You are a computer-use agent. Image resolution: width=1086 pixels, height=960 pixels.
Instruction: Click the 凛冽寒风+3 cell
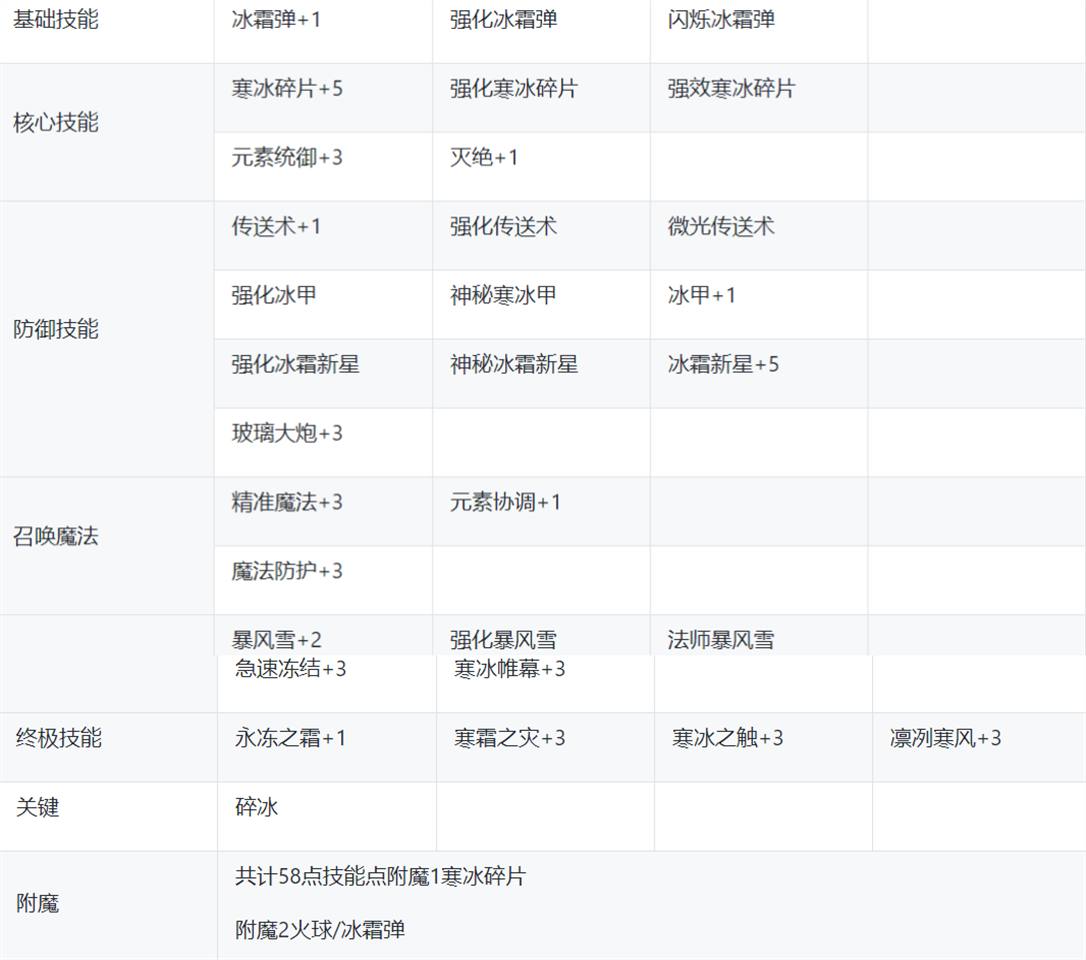coord(945,739)
